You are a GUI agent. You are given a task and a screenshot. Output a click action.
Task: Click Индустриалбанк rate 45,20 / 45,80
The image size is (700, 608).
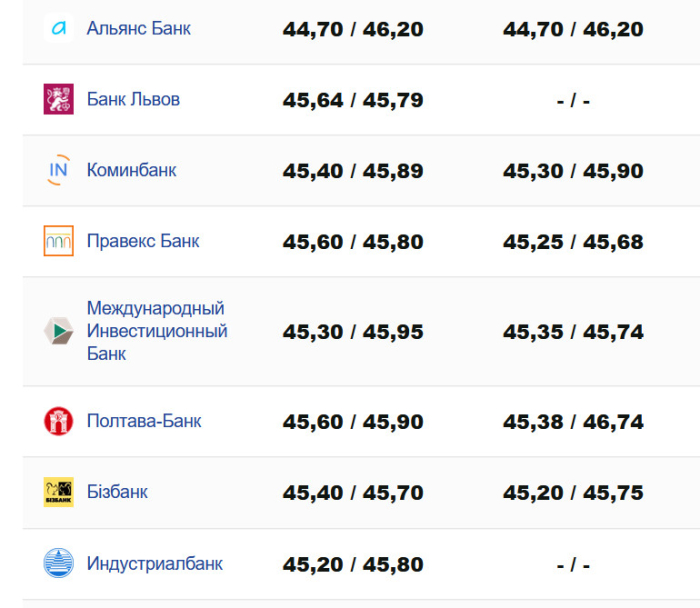tap(353, 564)
